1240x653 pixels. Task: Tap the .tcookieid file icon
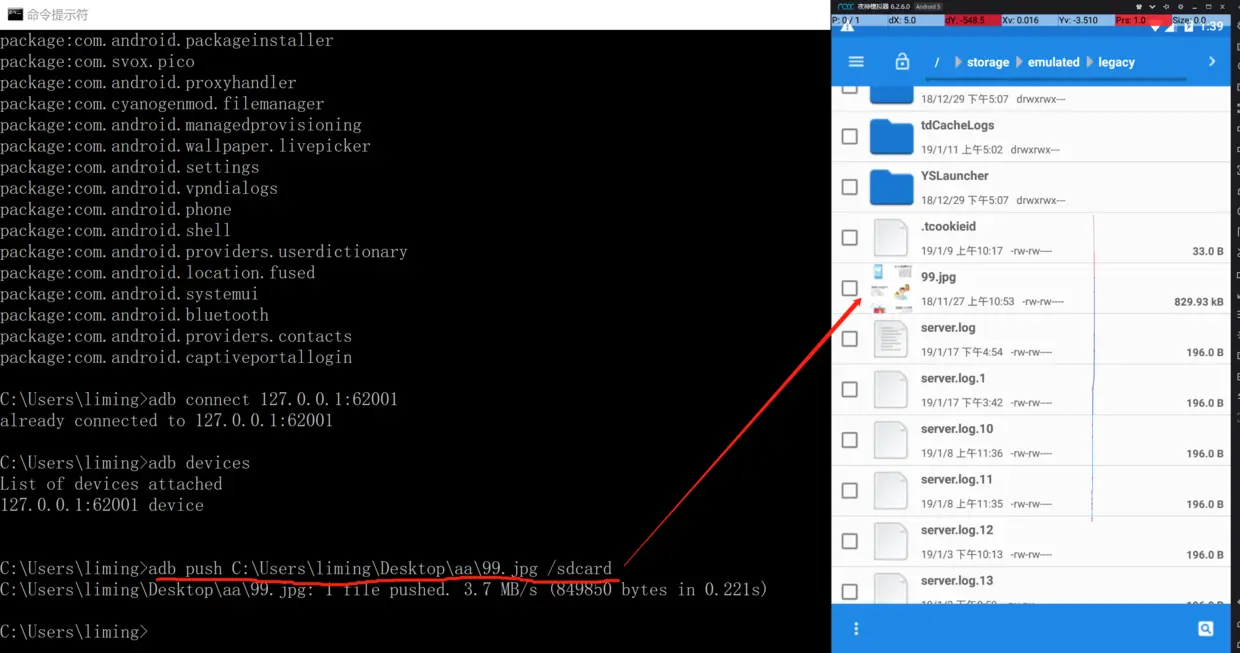(891, 238)
